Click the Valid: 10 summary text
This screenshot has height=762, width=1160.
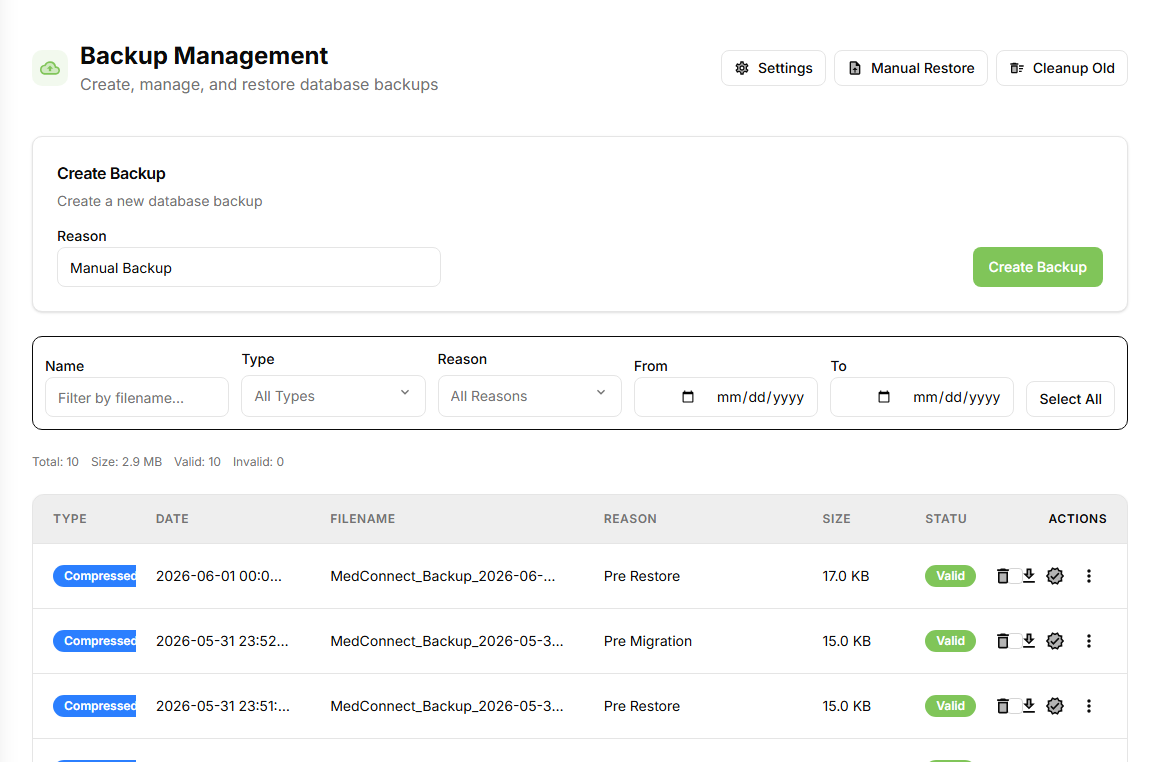[x=198, y=462]
